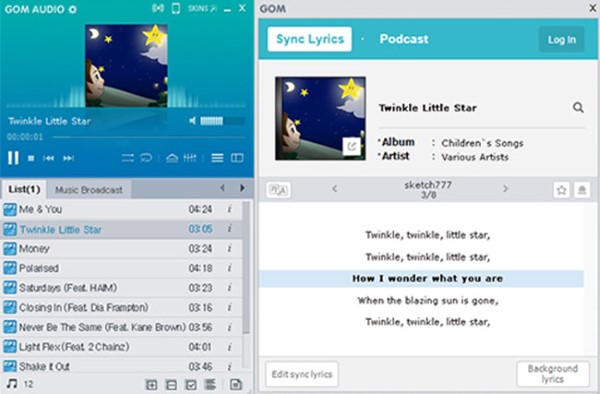
Task: Toggle repeat mode icon
Action: [x=146, y=158]
